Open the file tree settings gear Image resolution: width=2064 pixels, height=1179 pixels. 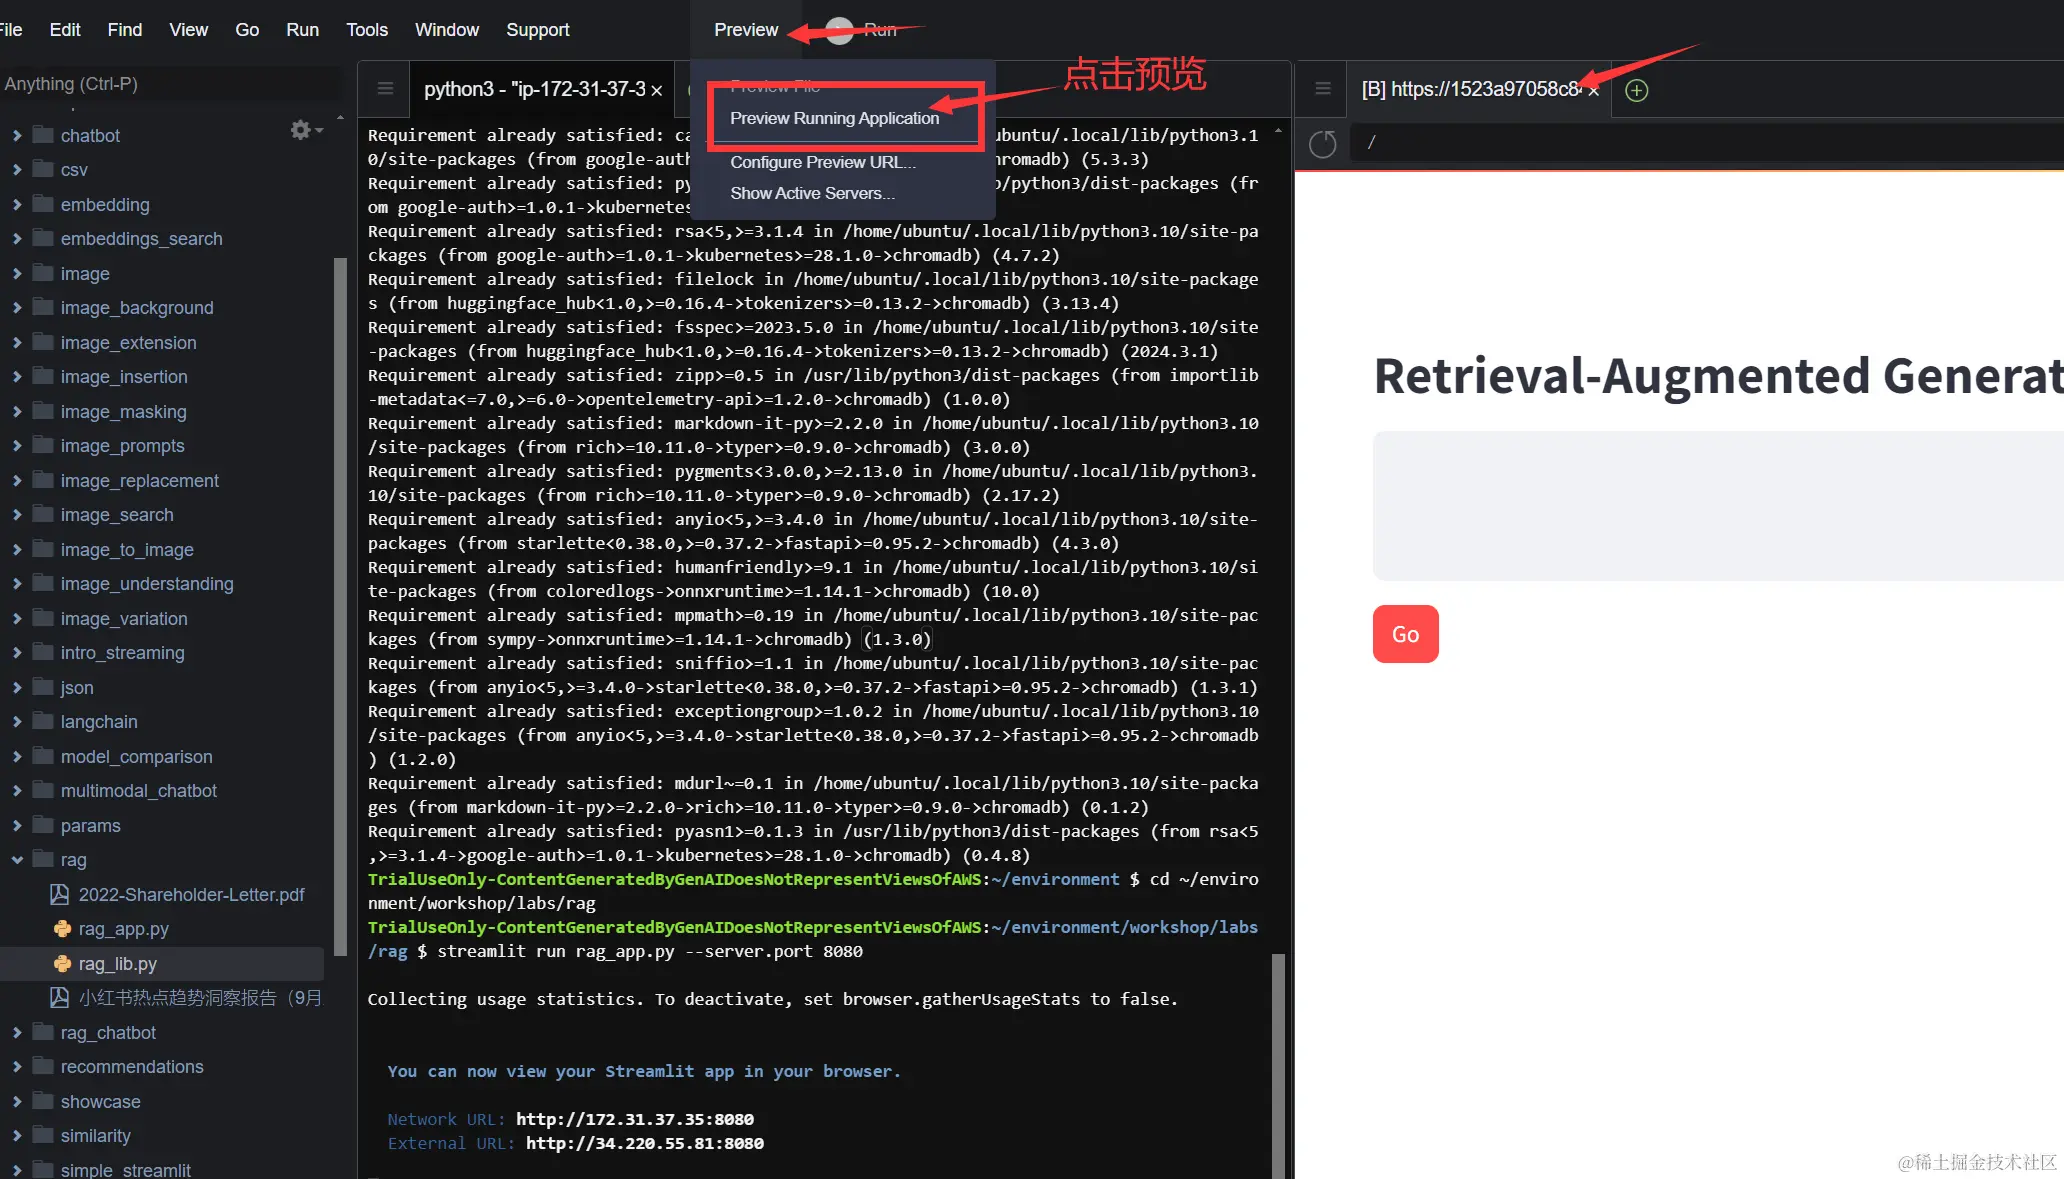305,130
